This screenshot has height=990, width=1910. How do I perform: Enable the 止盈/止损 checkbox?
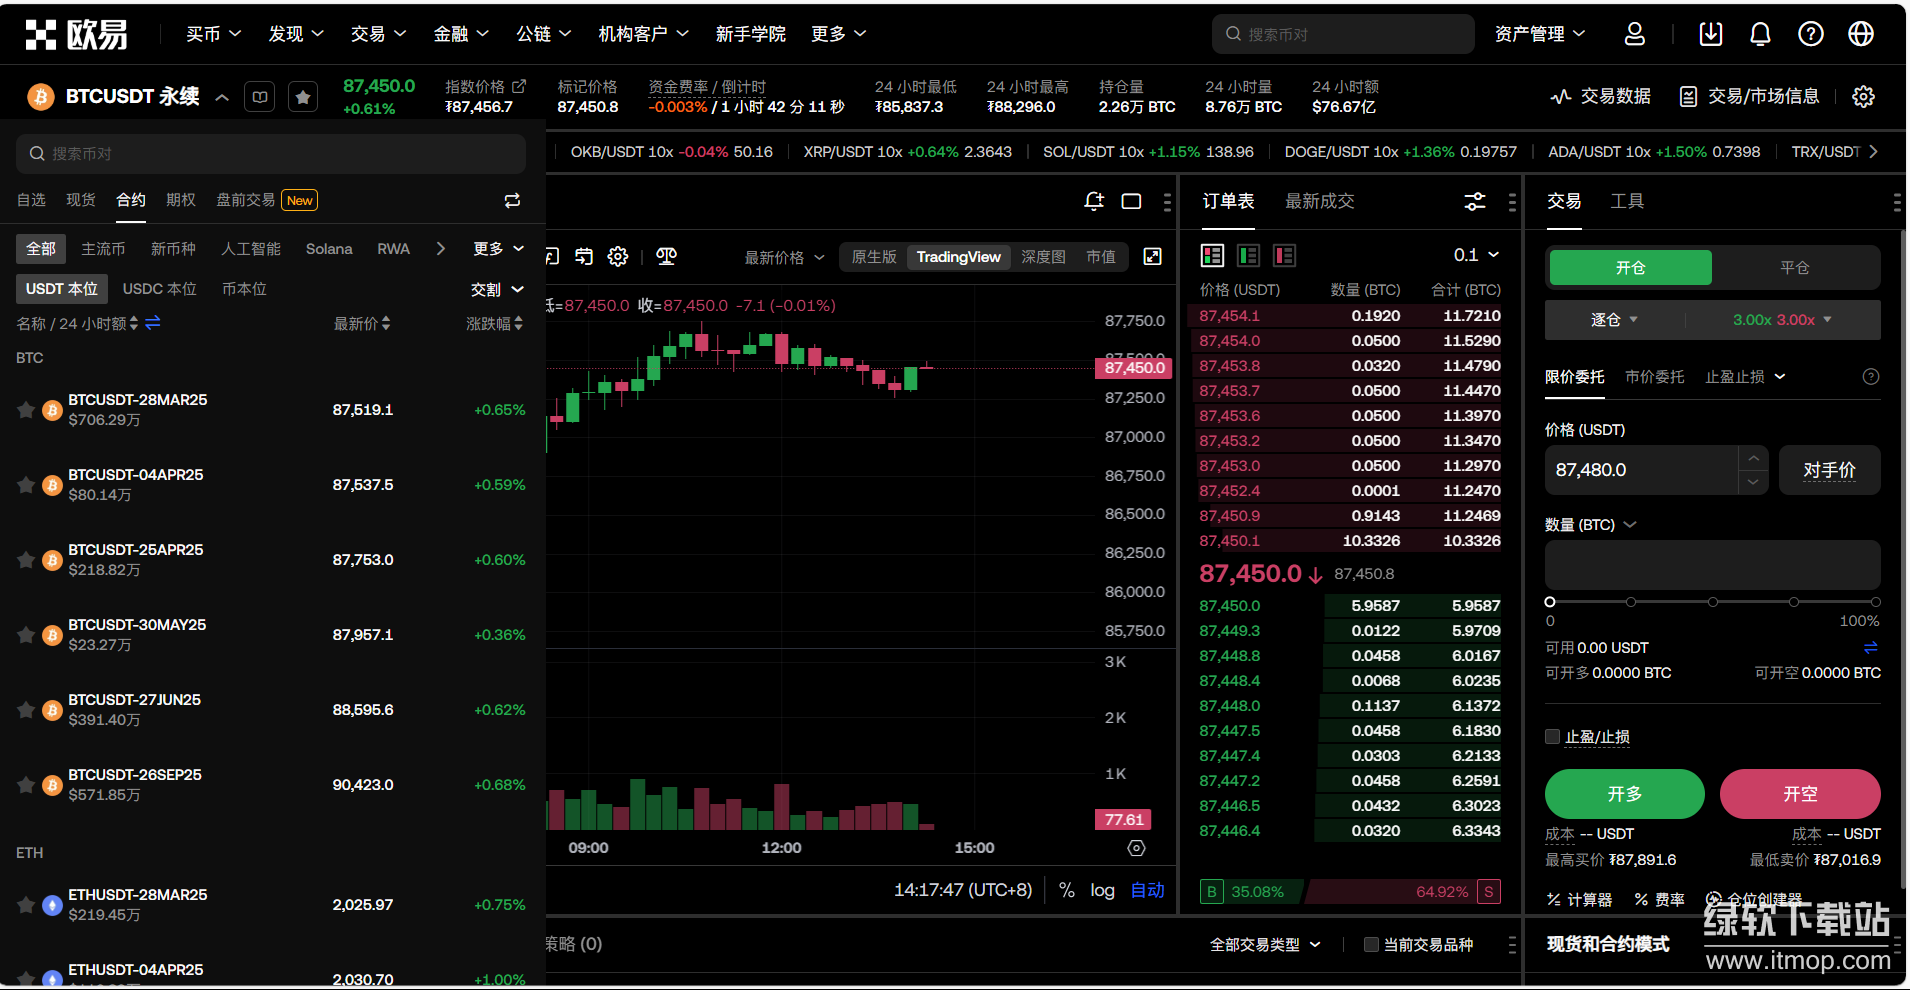1553,737
